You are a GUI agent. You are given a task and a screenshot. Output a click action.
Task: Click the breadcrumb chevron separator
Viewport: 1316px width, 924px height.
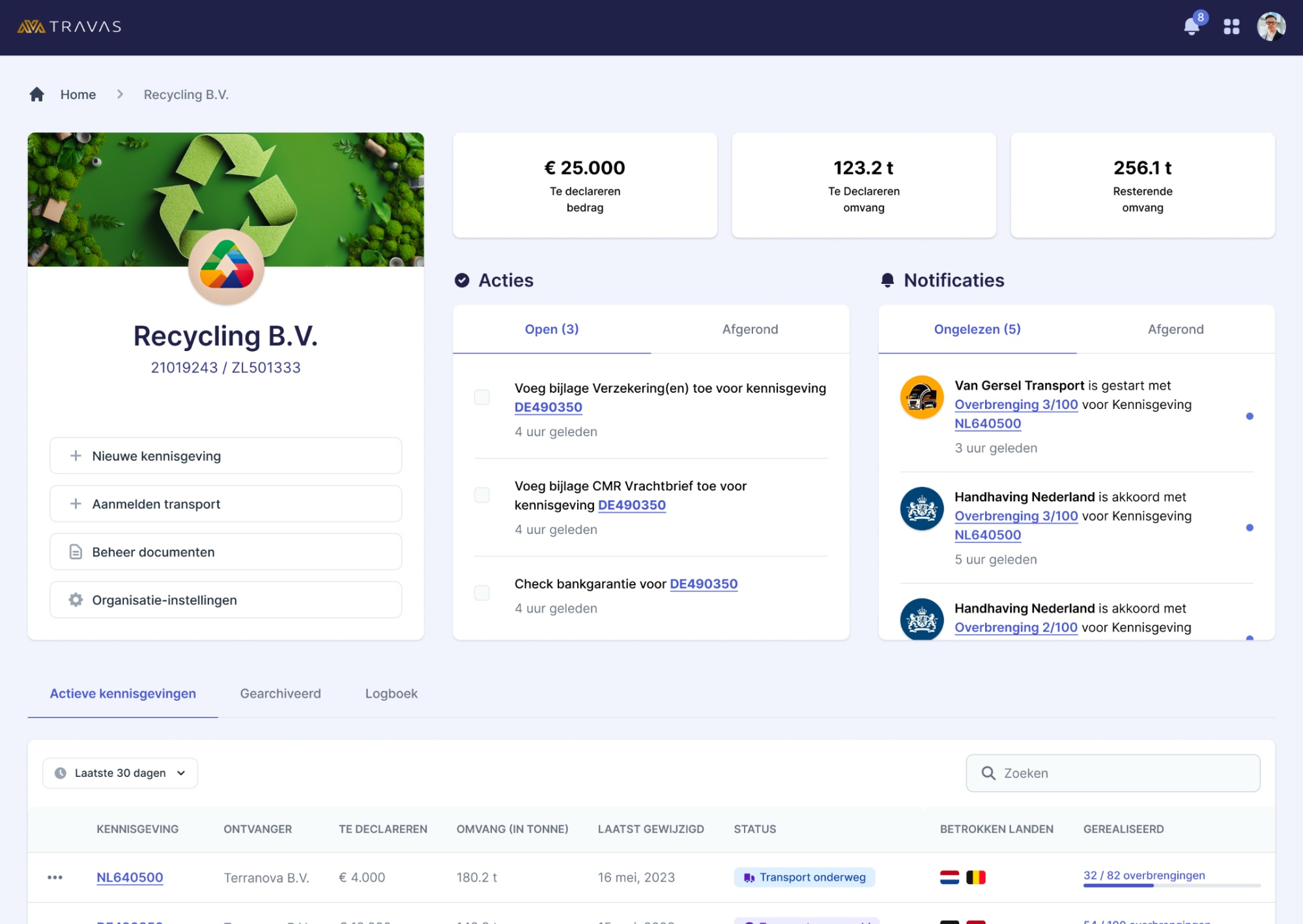tap(121, 95)
